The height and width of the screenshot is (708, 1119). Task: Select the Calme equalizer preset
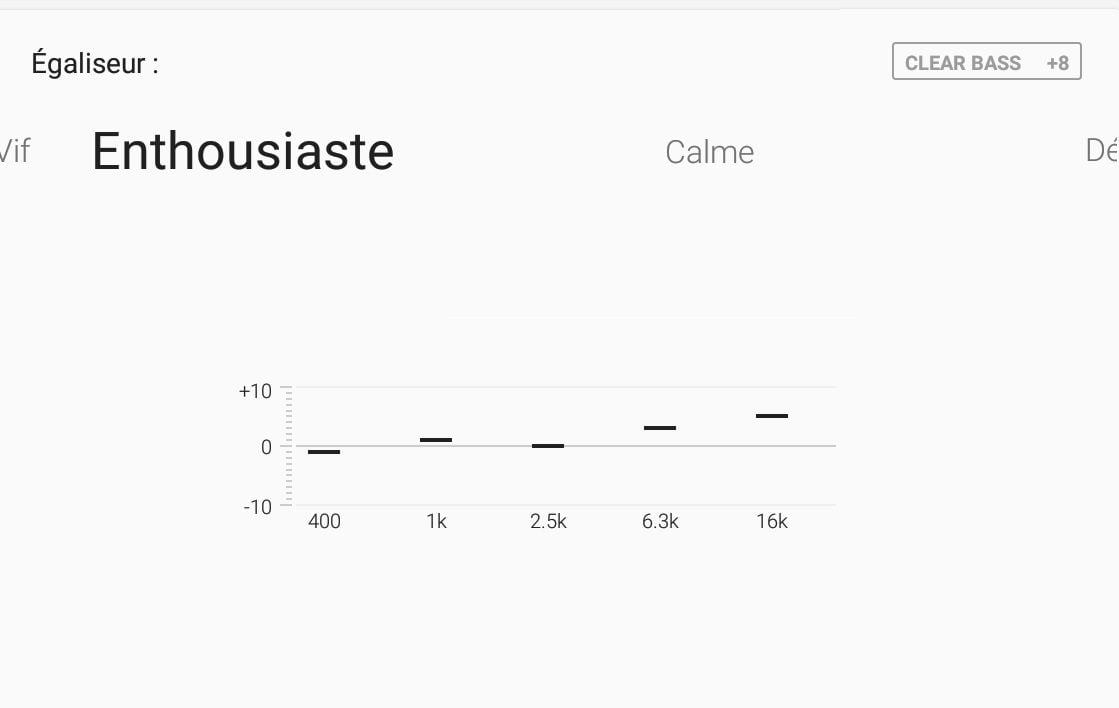pyautogui.click(x=709, y=152)
